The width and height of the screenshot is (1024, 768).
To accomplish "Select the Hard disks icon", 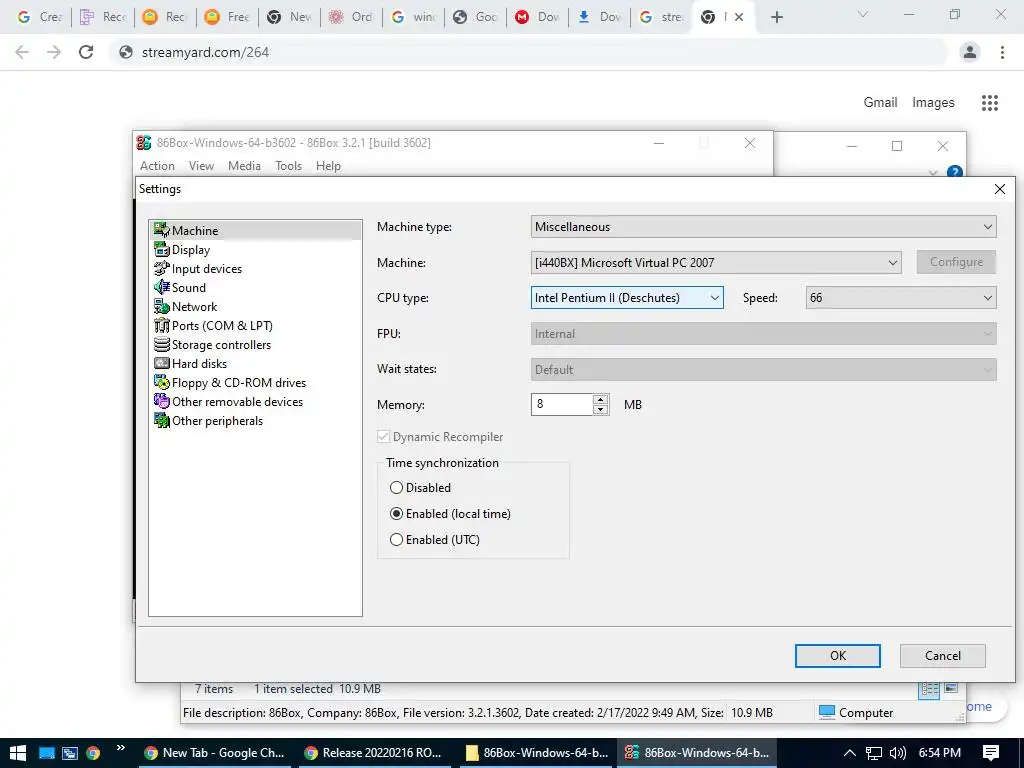I will (161, 363).
